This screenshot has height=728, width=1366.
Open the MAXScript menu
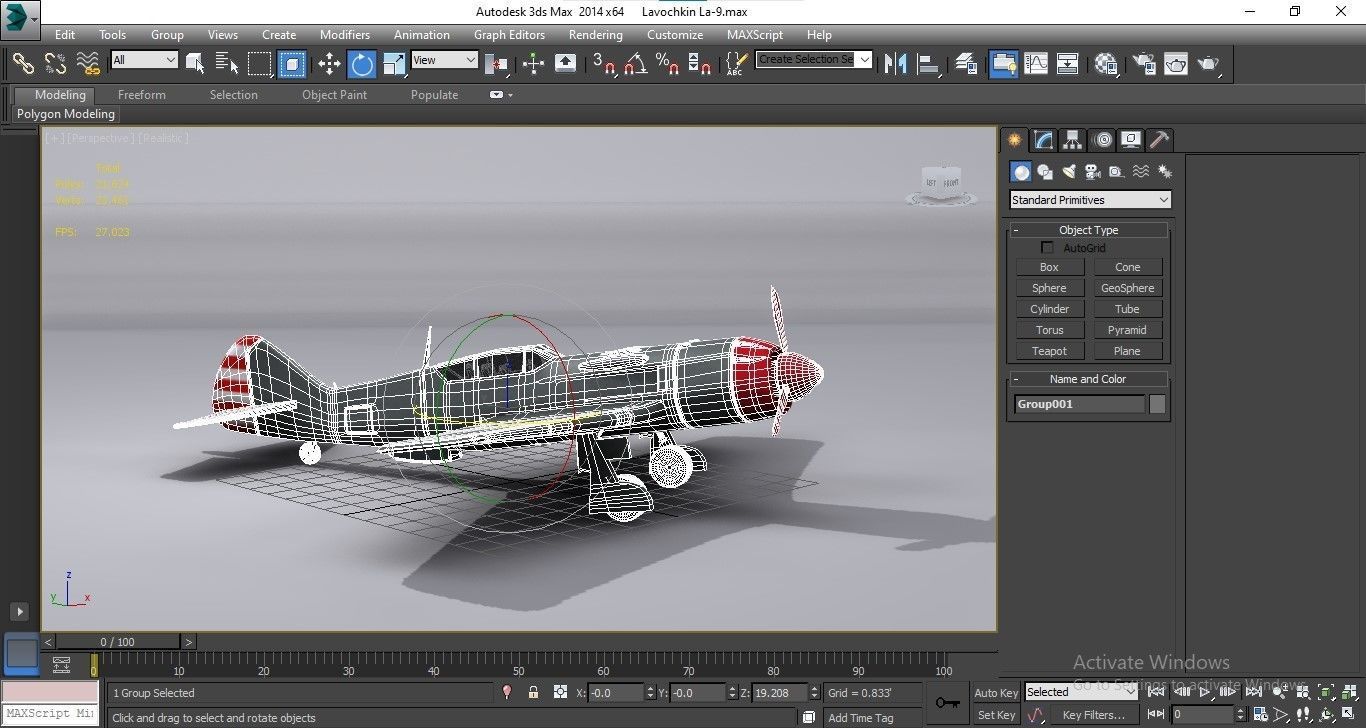[x=754, y=34]
